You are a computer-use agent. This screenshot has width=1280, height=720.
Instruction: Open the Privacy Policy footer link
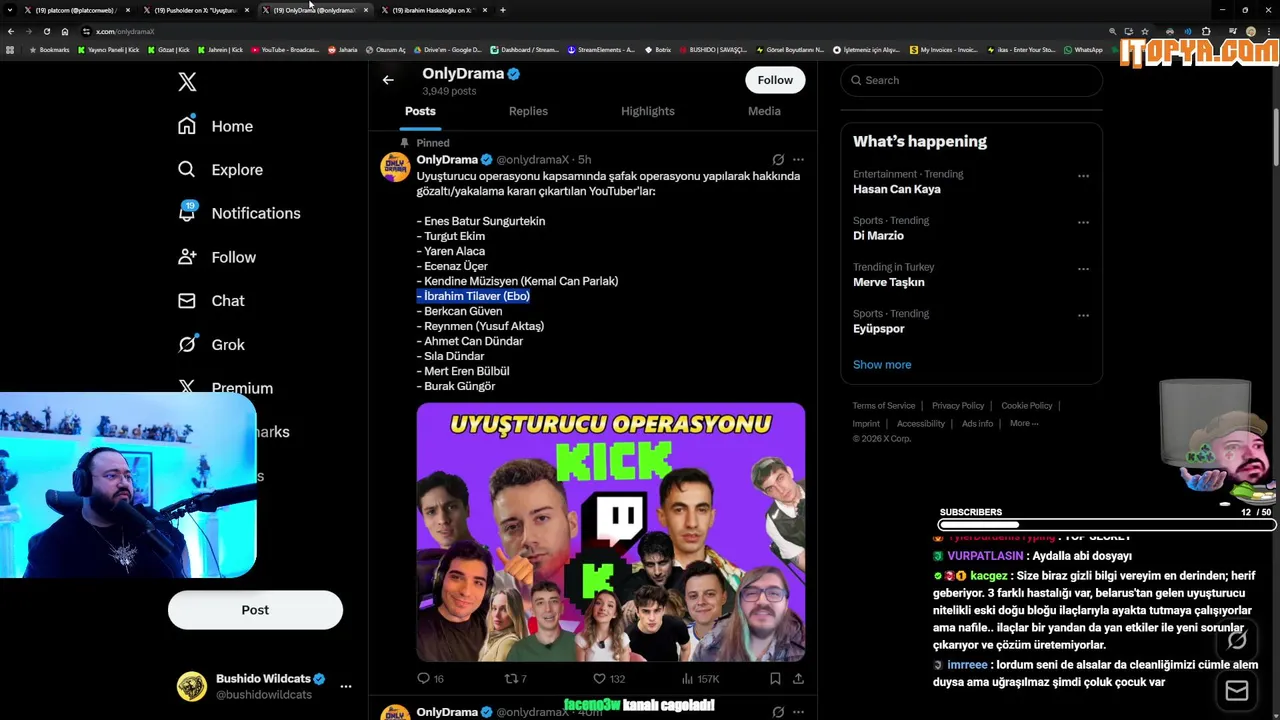[x=958, y=406]
